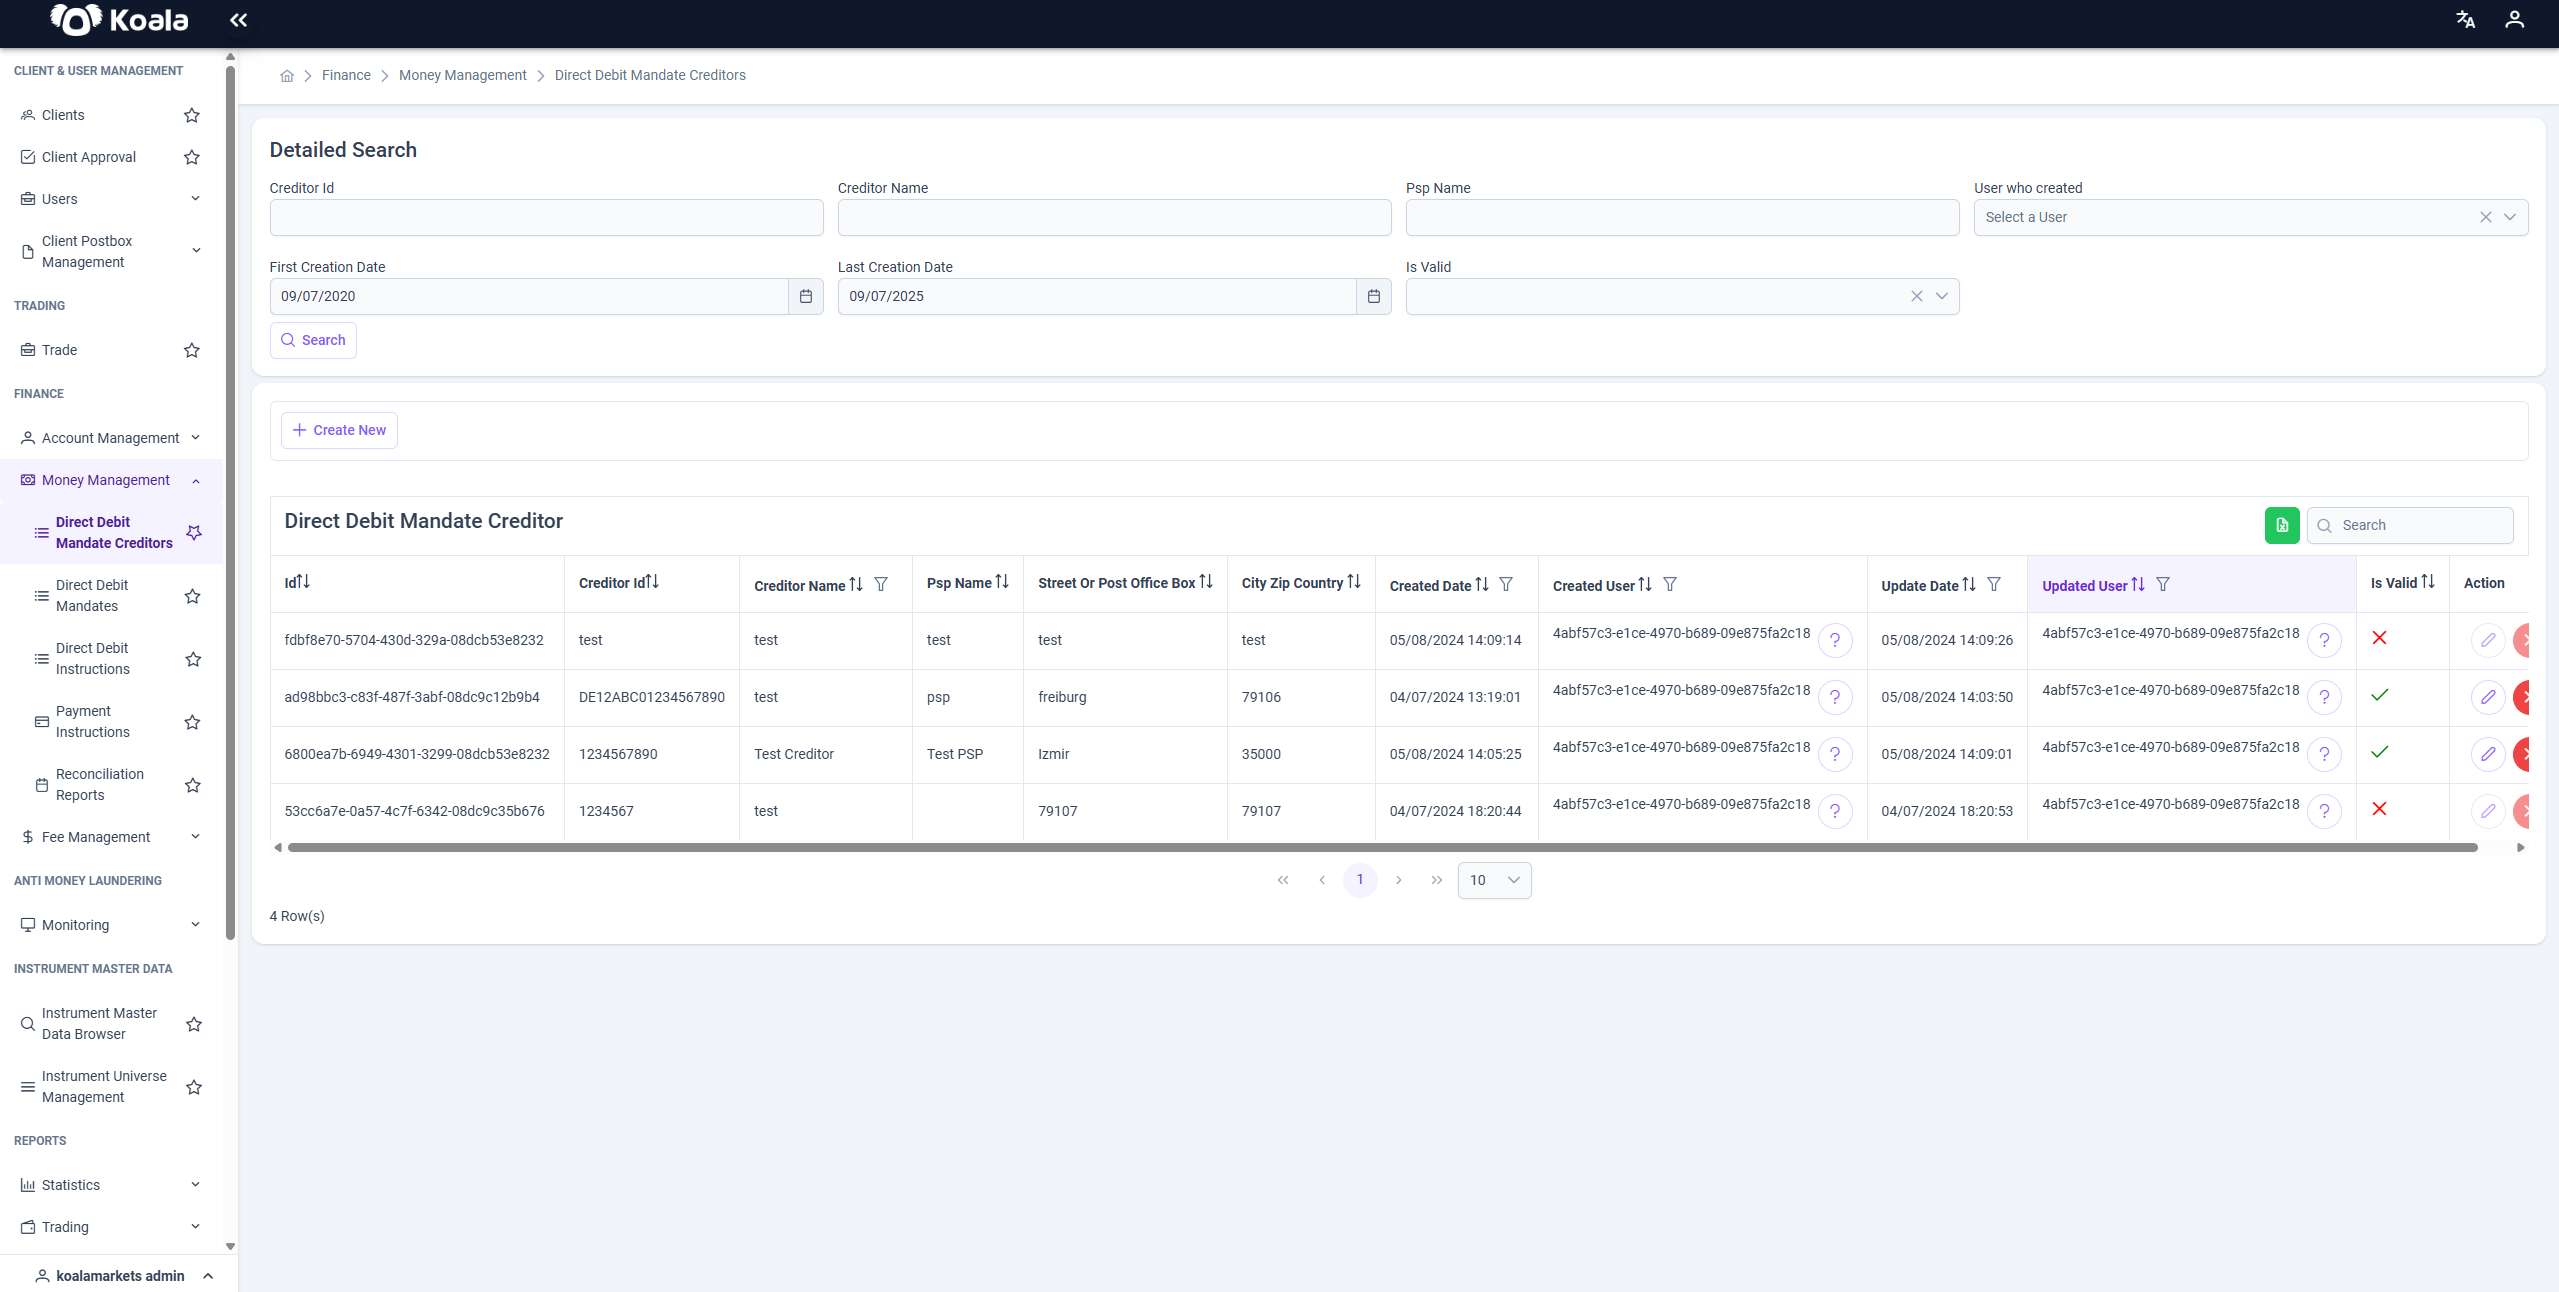
Task: Click Finance in the breadcrumb
Action: tap(346, 76)
